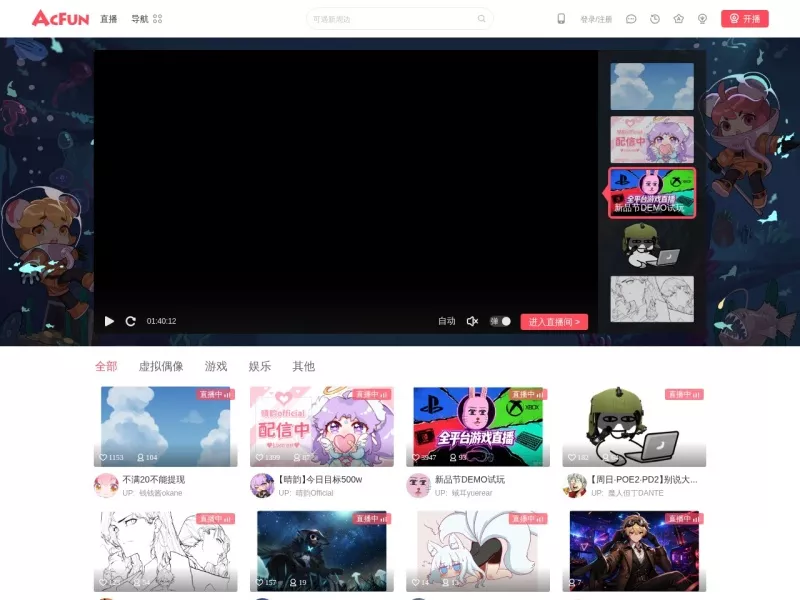
Task: Click uploader name 晴韵Official
Action: coord(314,493)
